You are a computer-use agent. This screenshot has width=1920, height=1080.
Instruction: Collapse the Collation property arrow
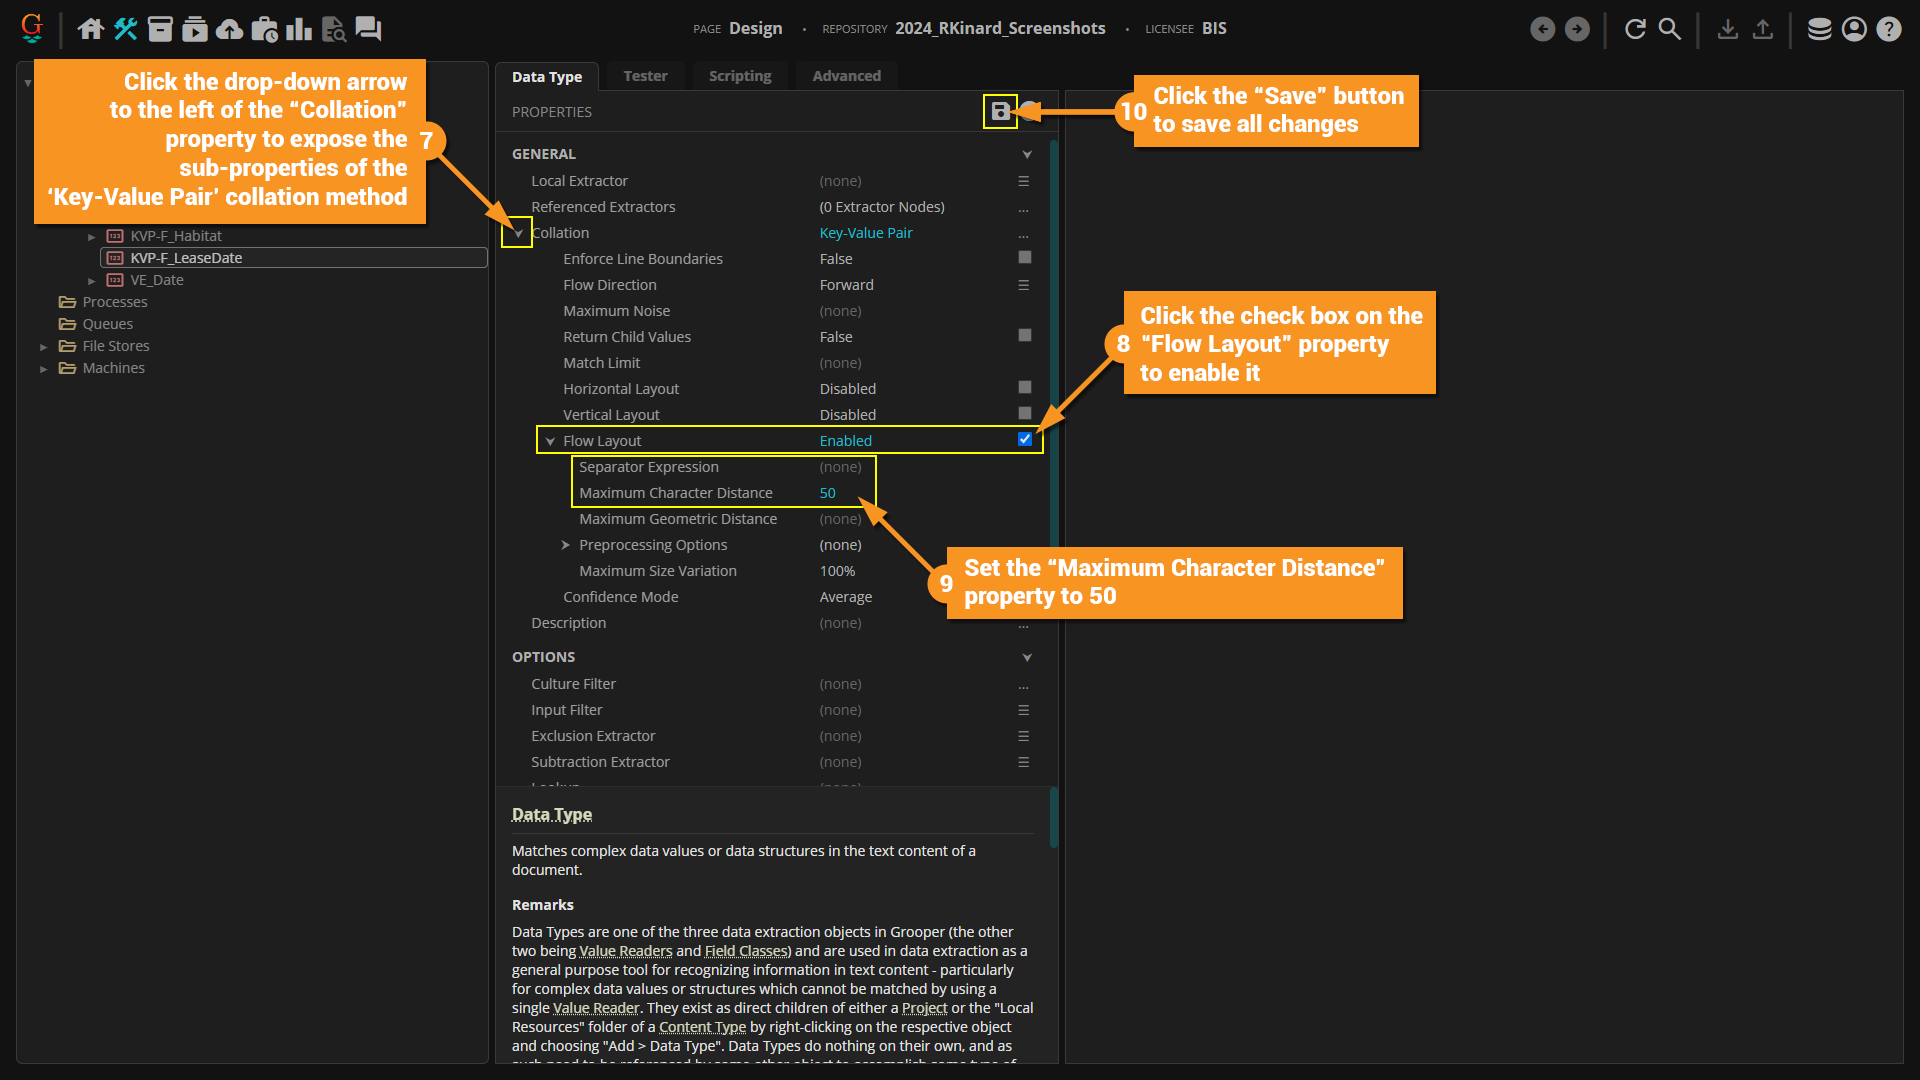[518, 233]
